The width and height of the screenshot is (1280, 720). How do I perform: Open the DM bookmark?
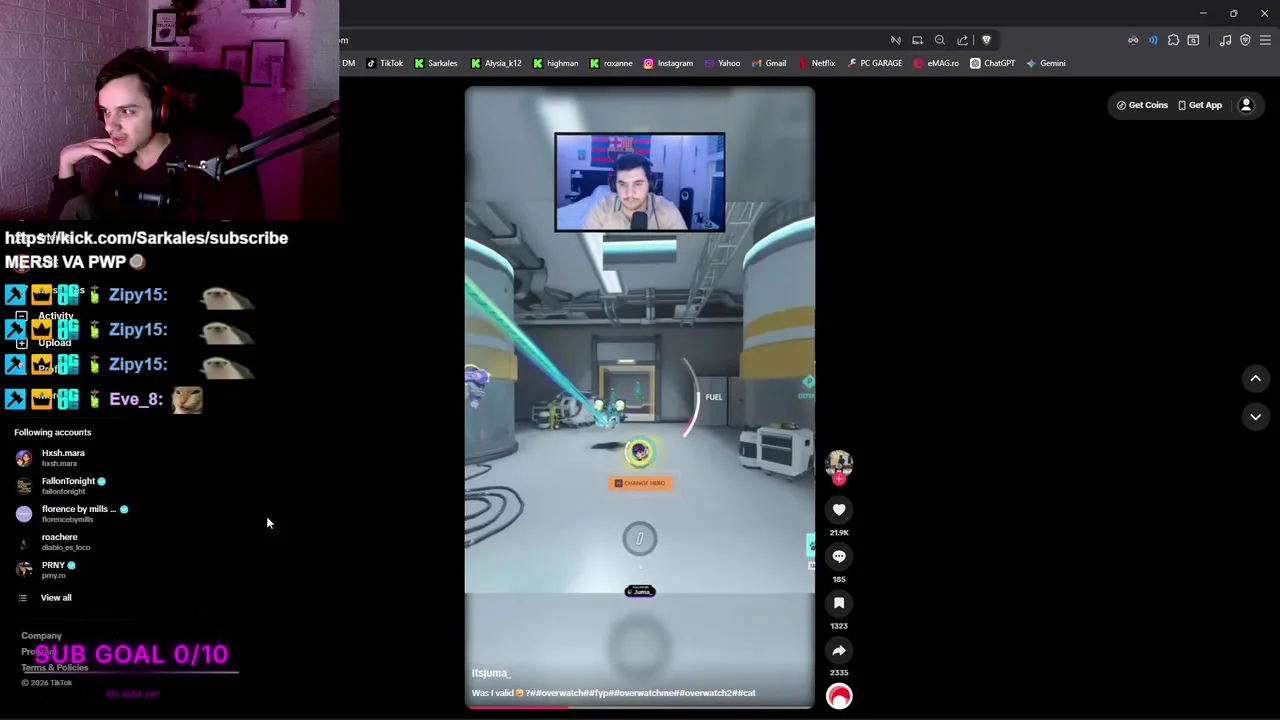point(348,63)
